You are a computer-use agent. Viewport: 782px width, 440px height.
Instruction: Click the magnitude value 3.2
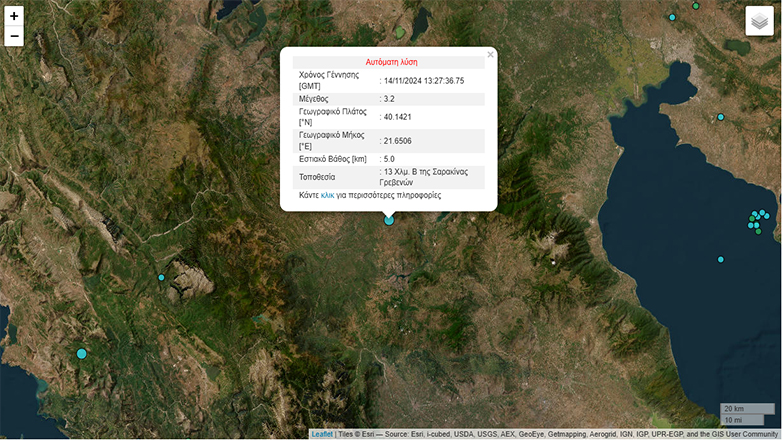(x=391, y=99)
